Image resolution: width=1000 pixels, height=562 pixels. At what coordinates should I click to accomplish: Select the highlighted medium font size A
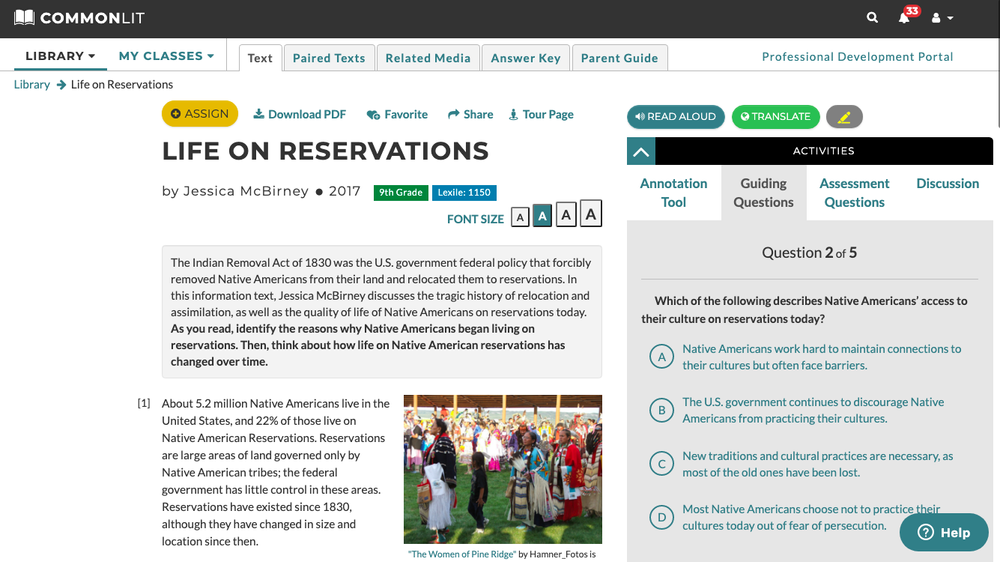[x=542, y=216]
